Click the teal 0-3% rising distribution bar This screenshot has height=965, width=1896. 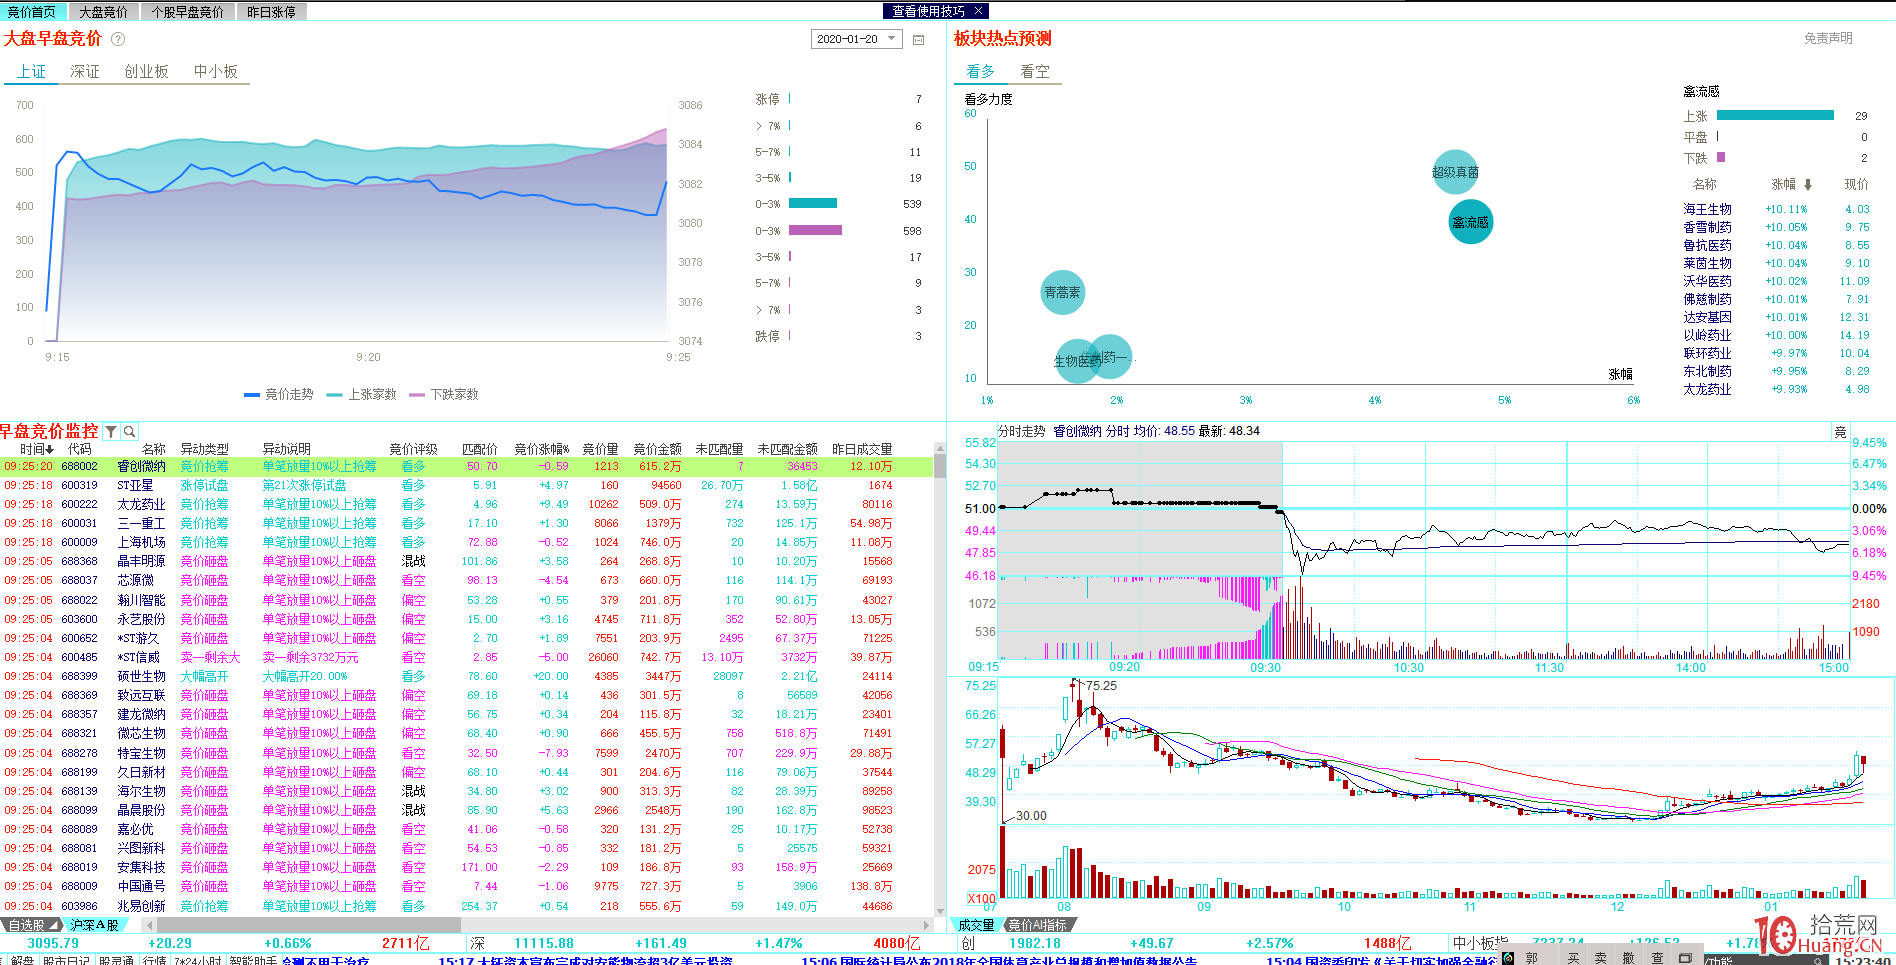pyautogui.click(x=813, y=203)
